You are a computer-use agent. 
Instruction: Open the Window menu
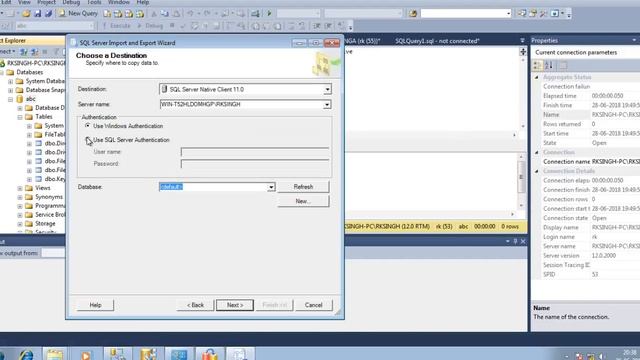tap(118, 2)
